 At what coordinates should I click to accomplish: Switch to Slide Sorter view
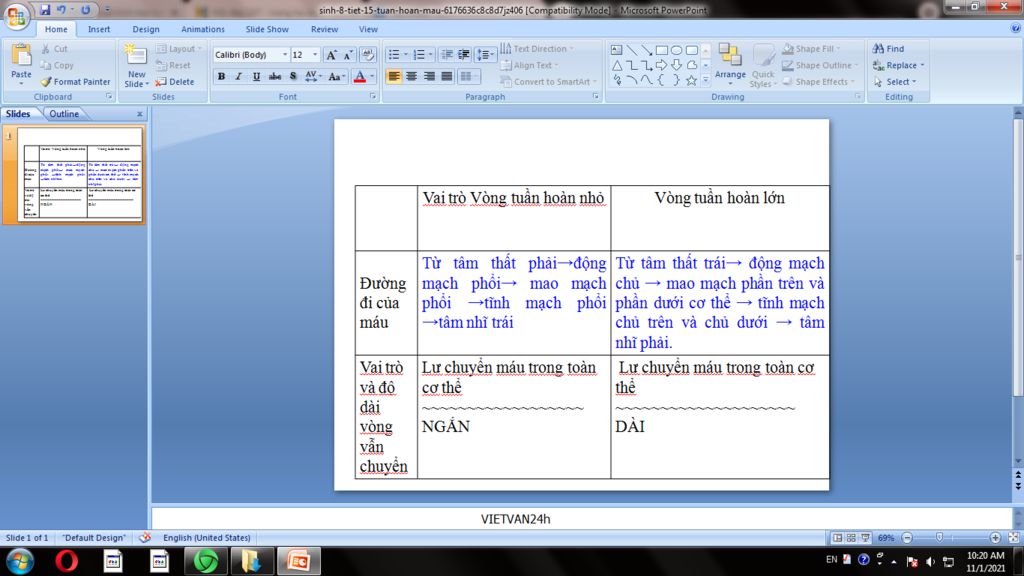click(851, 537)
